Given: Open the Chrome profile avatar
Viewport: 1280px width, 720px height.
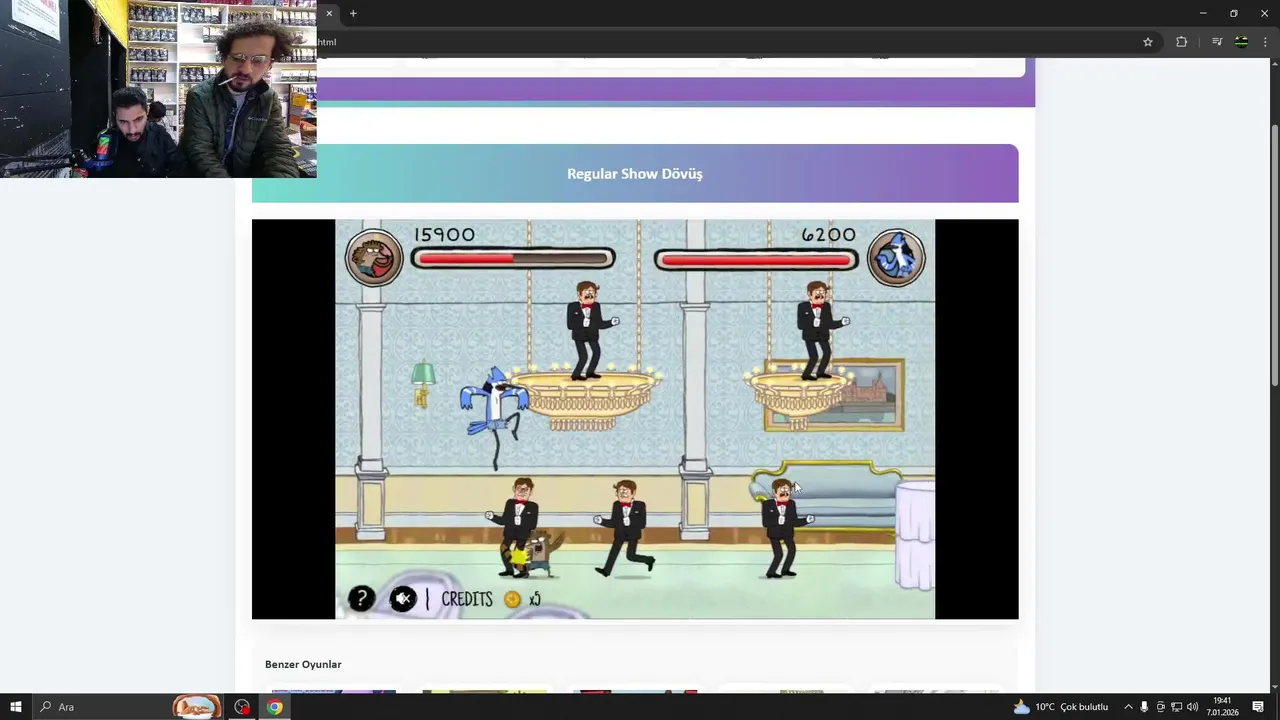Looking at the screenshot, I should point(1241,42).
